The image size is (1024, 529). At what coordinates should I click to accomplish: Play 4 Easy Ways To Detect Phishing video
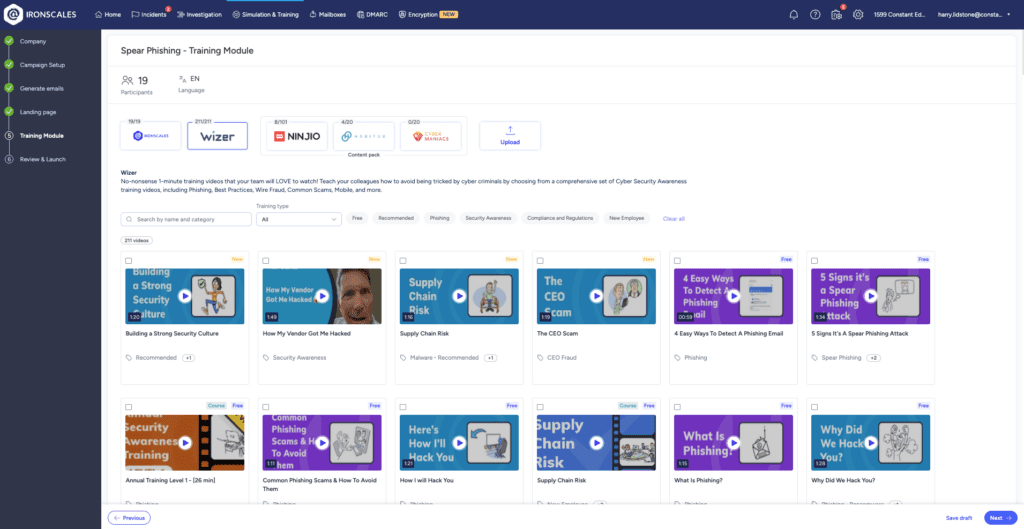(x=733, y=296)
